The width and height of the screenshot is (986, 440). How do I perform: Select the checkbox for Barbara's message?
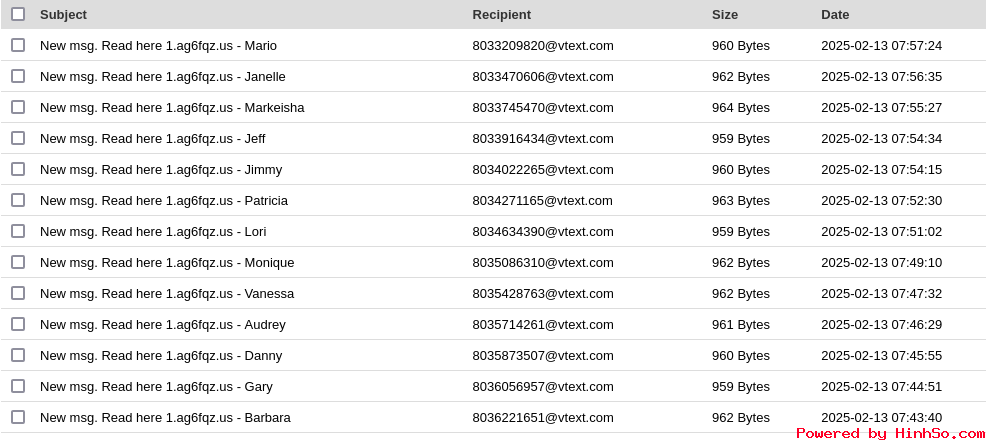pyautogui.click(x=18, y=417)
